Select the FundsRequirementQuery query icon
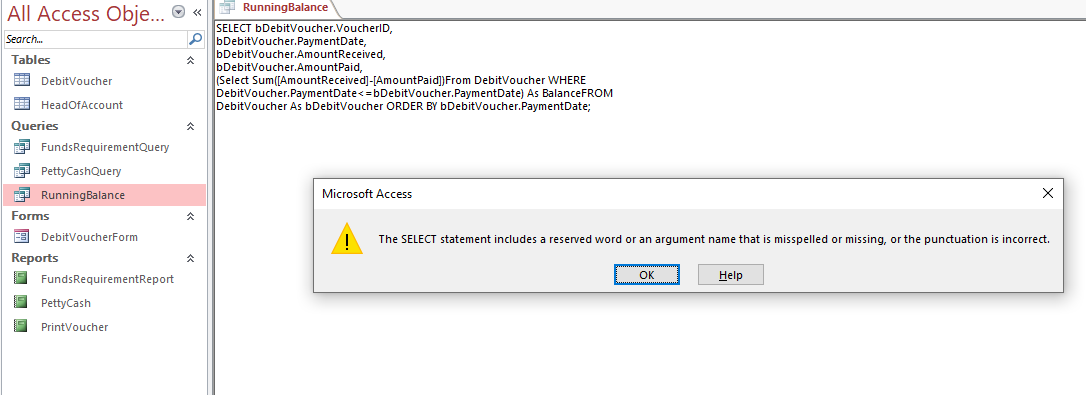 22,146
